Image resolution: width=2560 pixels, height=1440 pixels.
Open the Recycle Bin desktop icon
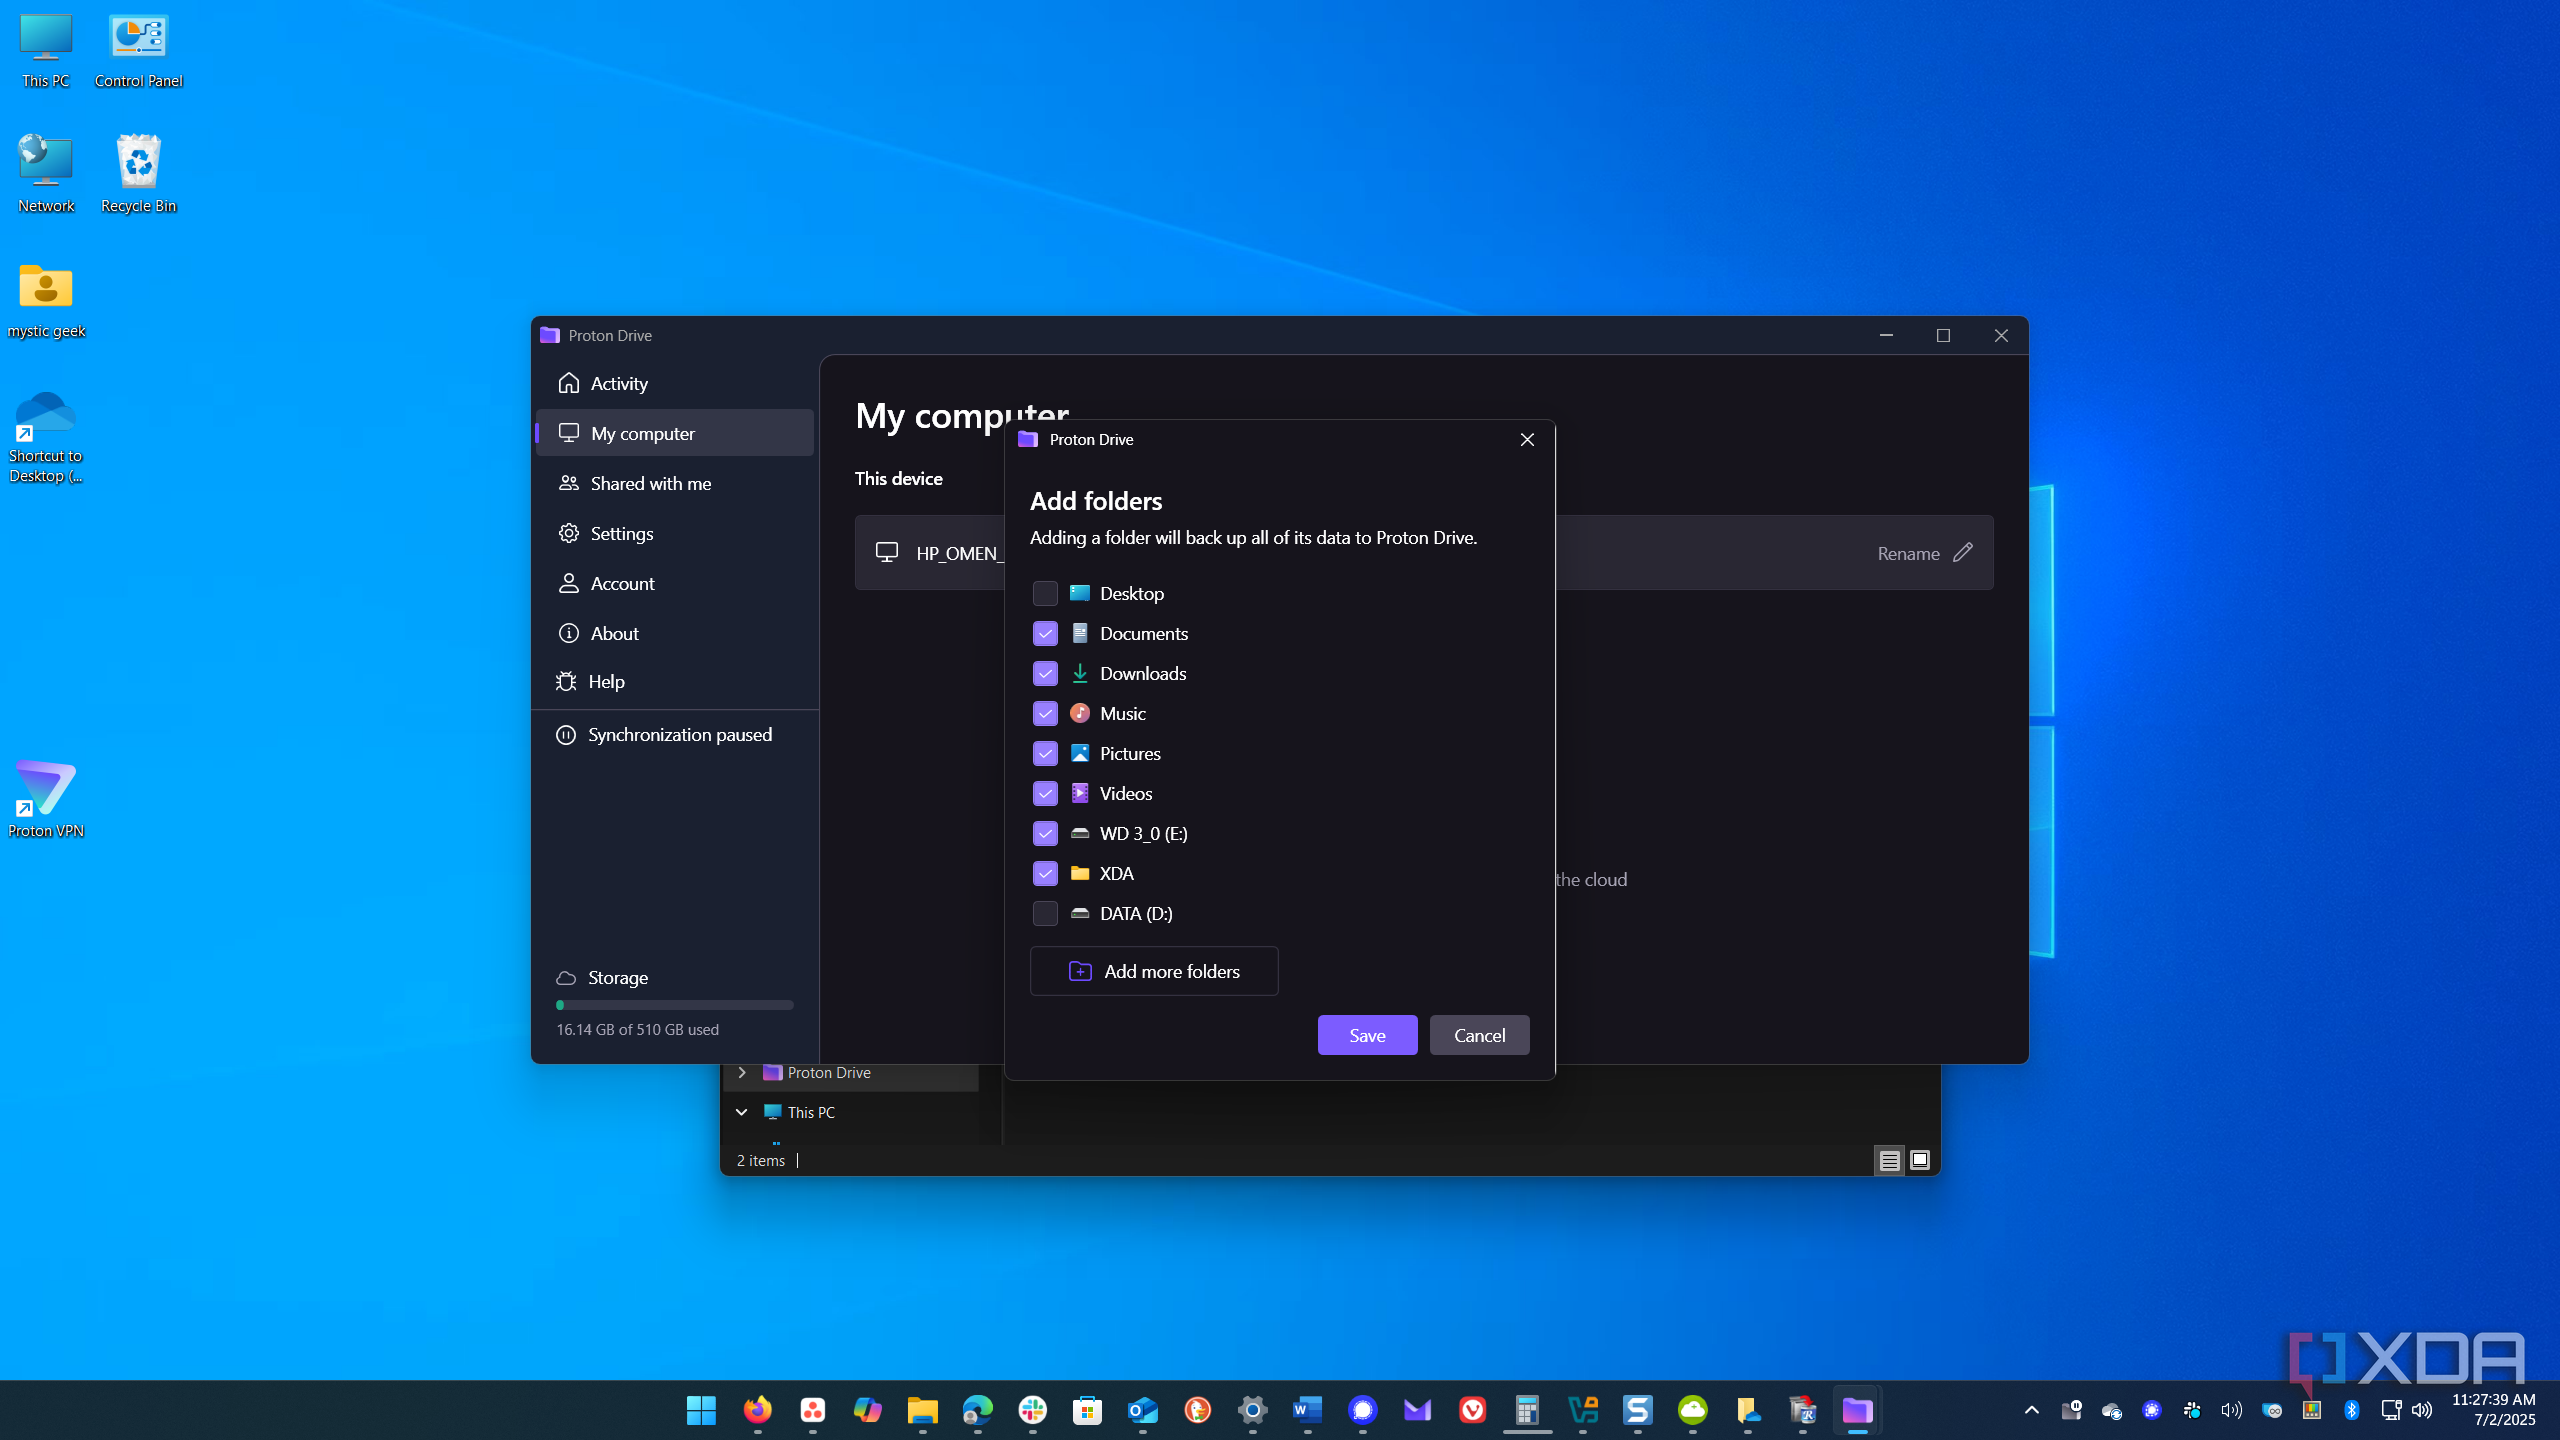coord(139,174)
